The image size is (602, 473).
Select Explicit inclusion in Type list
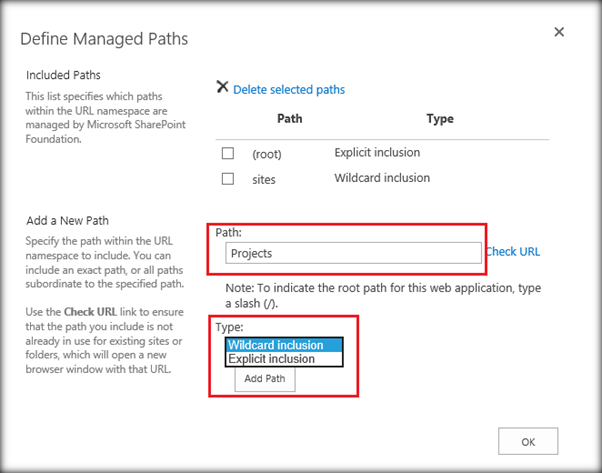pos(284,359)
